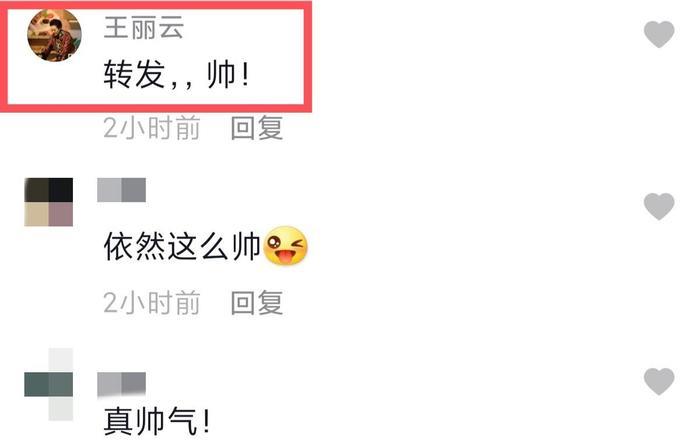Image resolution: width=700 pixels, height=448 pixels.
Task: Open 王丽云's round profile avatar
Action: 54,35
